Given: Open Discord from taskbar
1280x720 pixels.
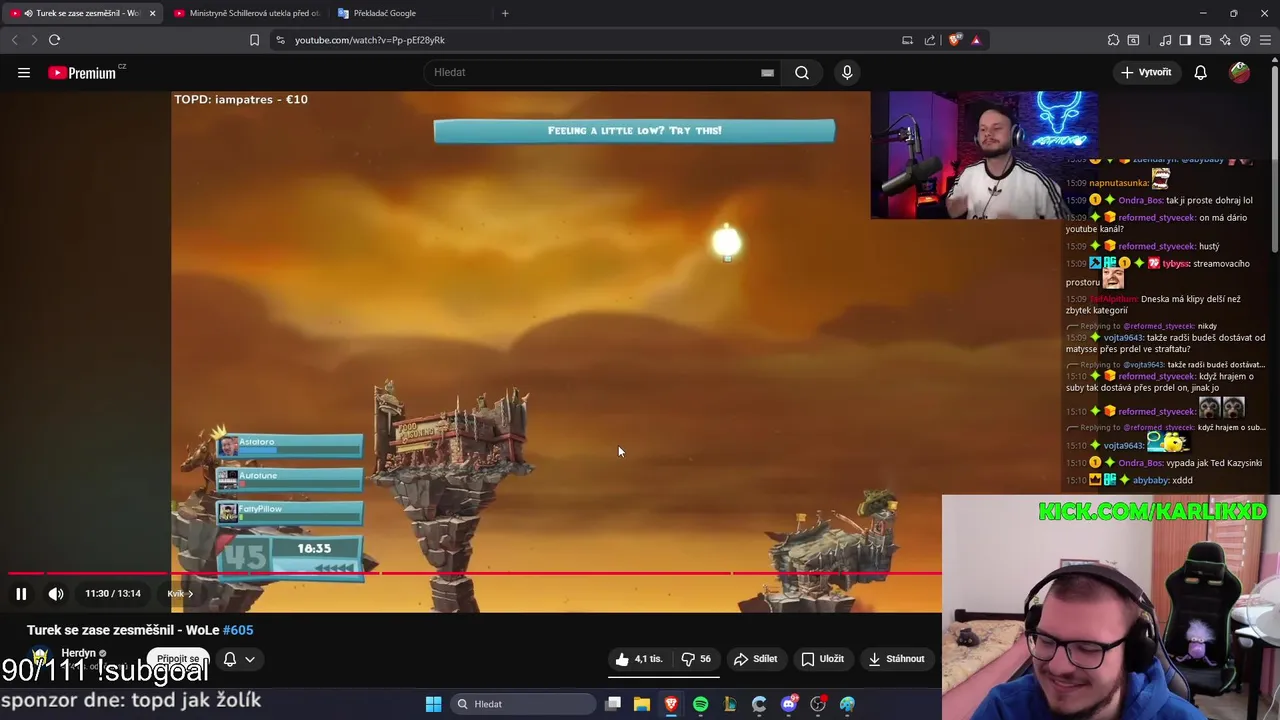Looking at the screenshot, I should 789,704.
